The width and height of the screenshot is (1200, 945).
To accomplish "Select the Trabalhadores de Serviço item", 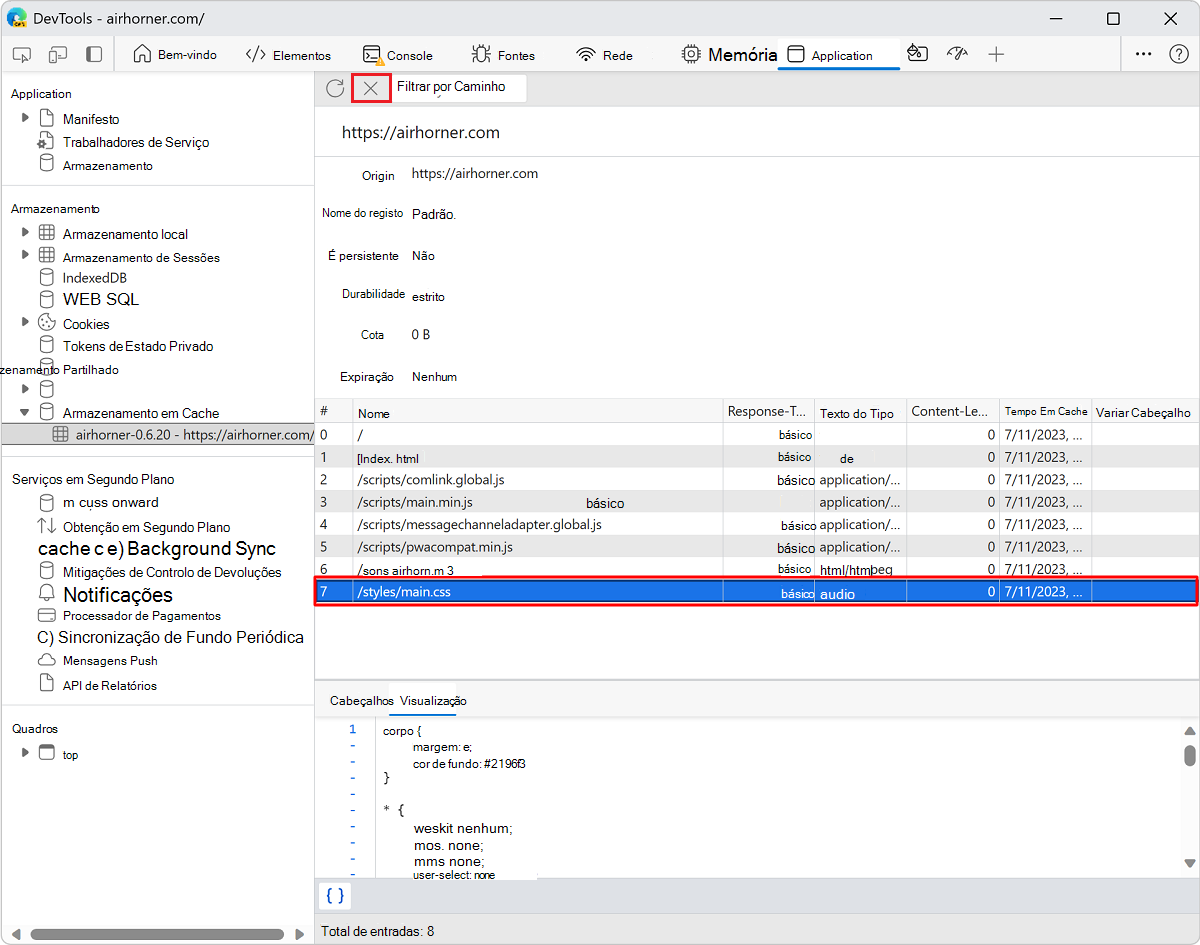I will click(x=135, y=142).
